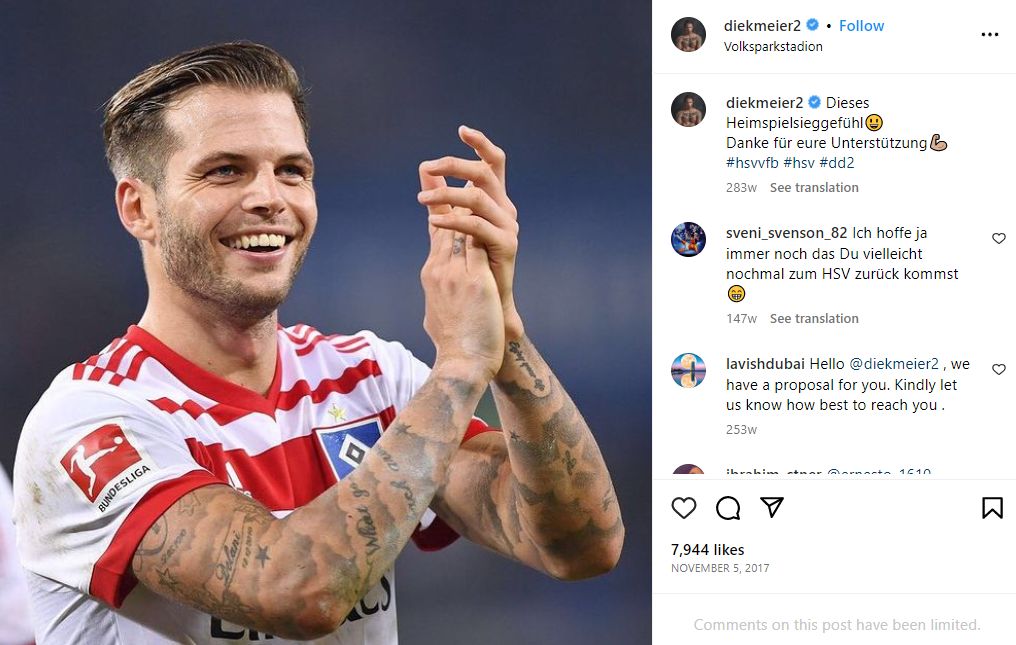Open the comment bubble icon
This screenshot has width=1016, height=645.
point(728,508)
